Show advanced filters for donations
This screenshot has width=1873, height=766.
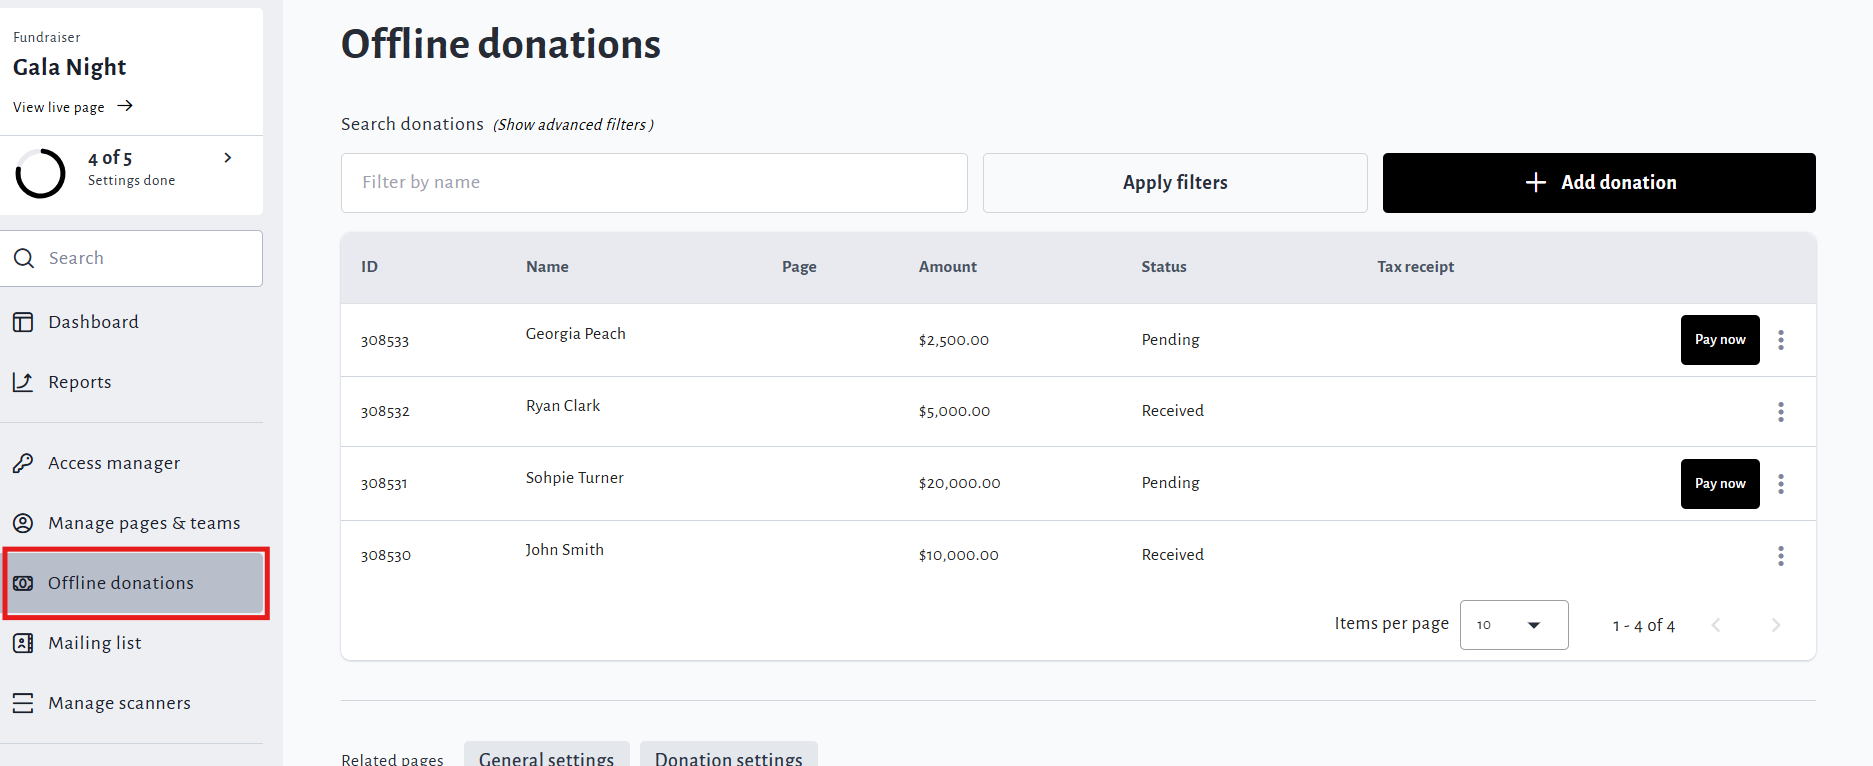tap(573, 125)
